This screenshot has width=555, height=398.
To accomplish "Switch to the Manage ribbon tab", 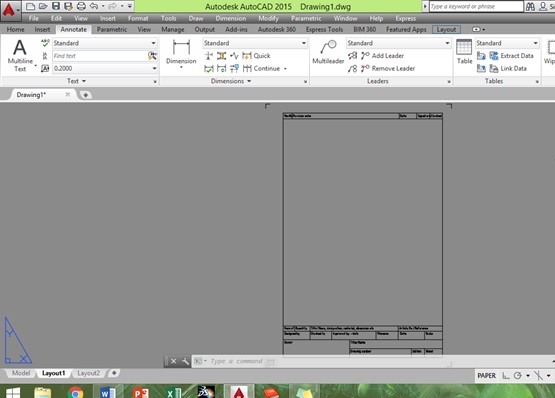I will 172,29.
